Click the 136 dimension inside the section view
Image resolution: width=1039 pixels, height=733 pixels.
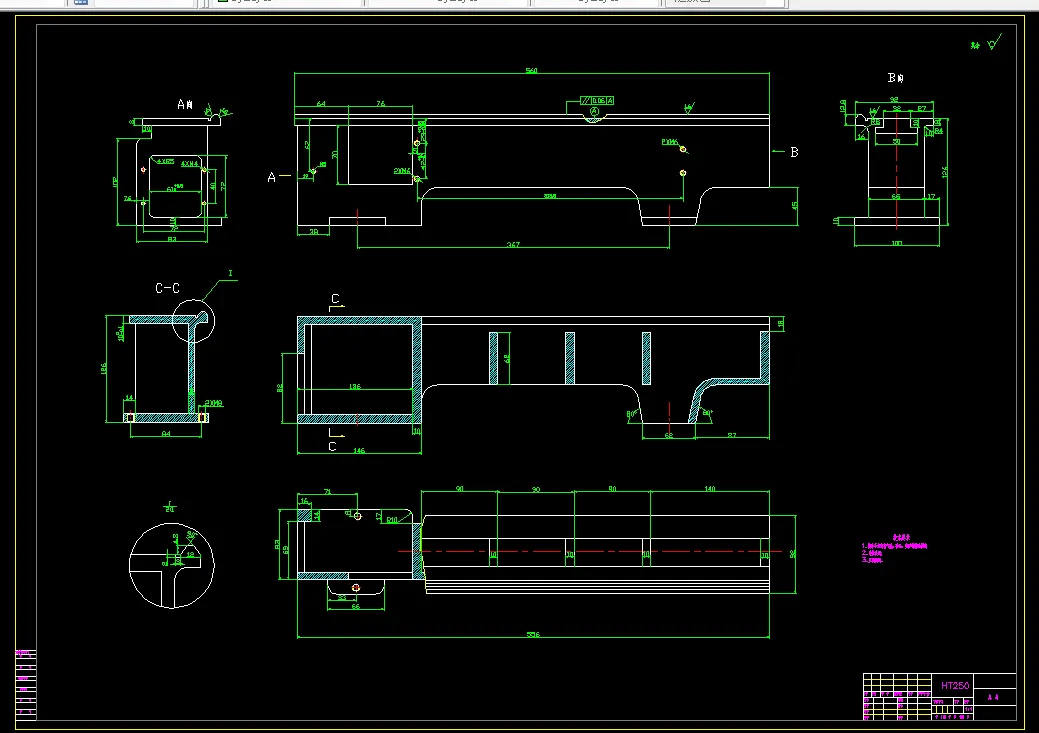pos(355,386)
